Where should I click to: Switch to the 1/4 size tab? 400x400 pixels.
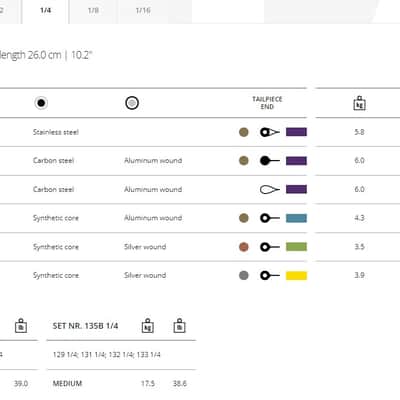(x=45, y=10)
